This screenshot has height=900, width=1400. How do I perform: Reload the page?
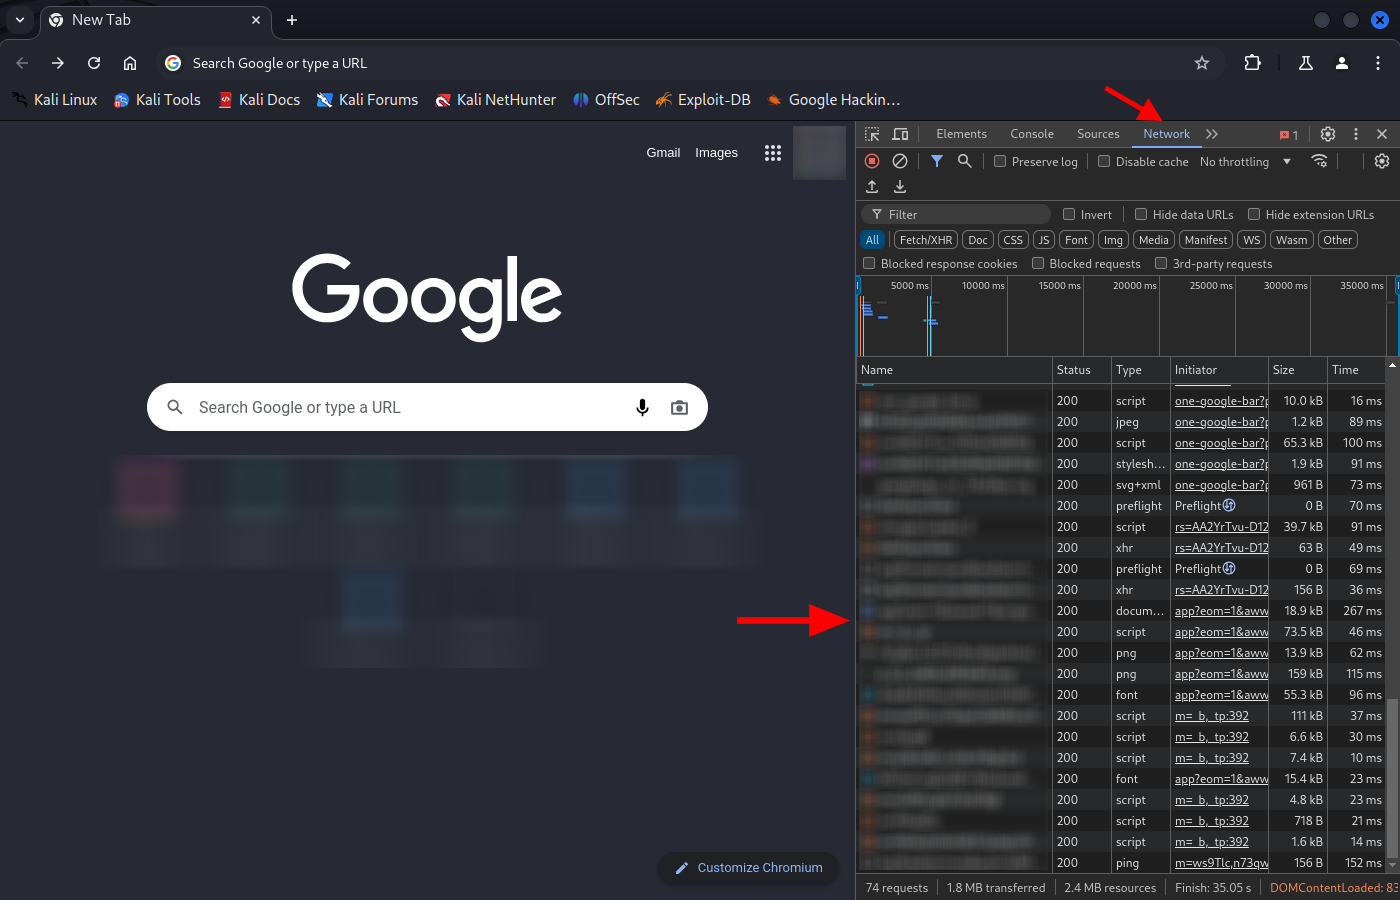pyautogui.click(x=94, y=63)
